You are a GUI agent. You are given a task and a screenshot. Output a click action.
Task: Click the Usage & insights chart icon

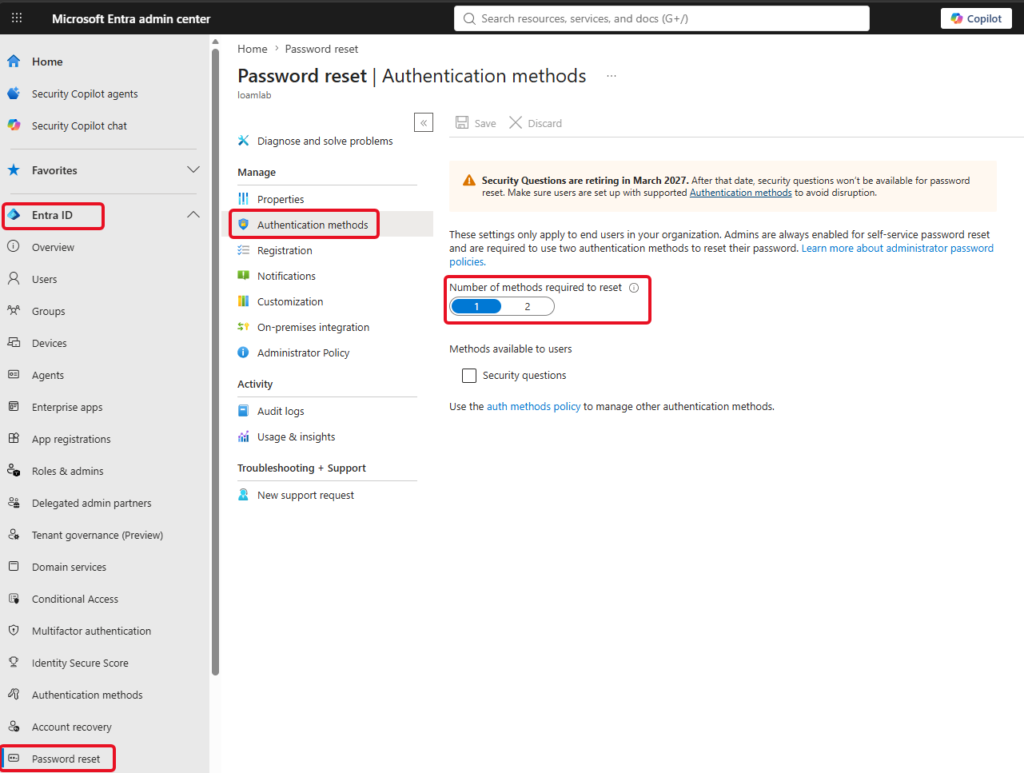coord(244,437)
